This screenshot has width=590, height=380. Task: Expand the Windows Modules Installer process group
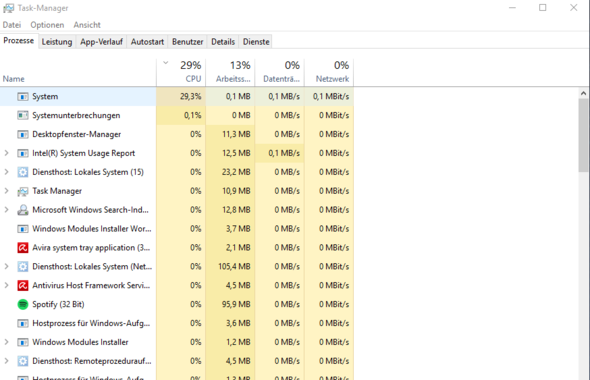[6, 342]
